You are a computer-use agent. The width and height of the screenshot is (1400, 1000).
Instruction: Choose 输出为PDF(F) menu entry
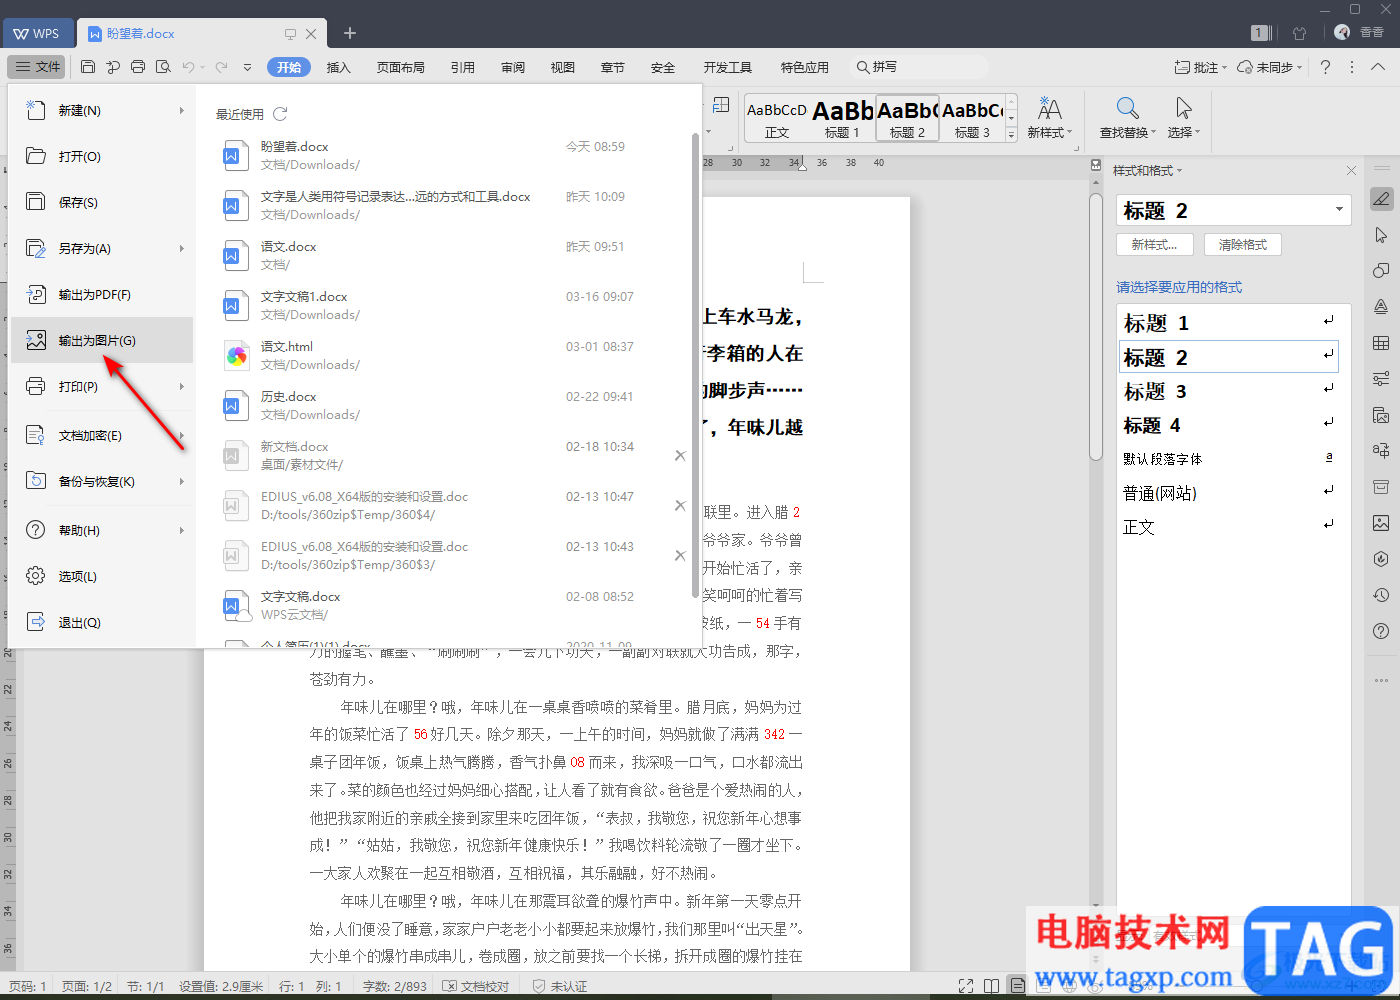pyautogui.click(x=102, y=295)
